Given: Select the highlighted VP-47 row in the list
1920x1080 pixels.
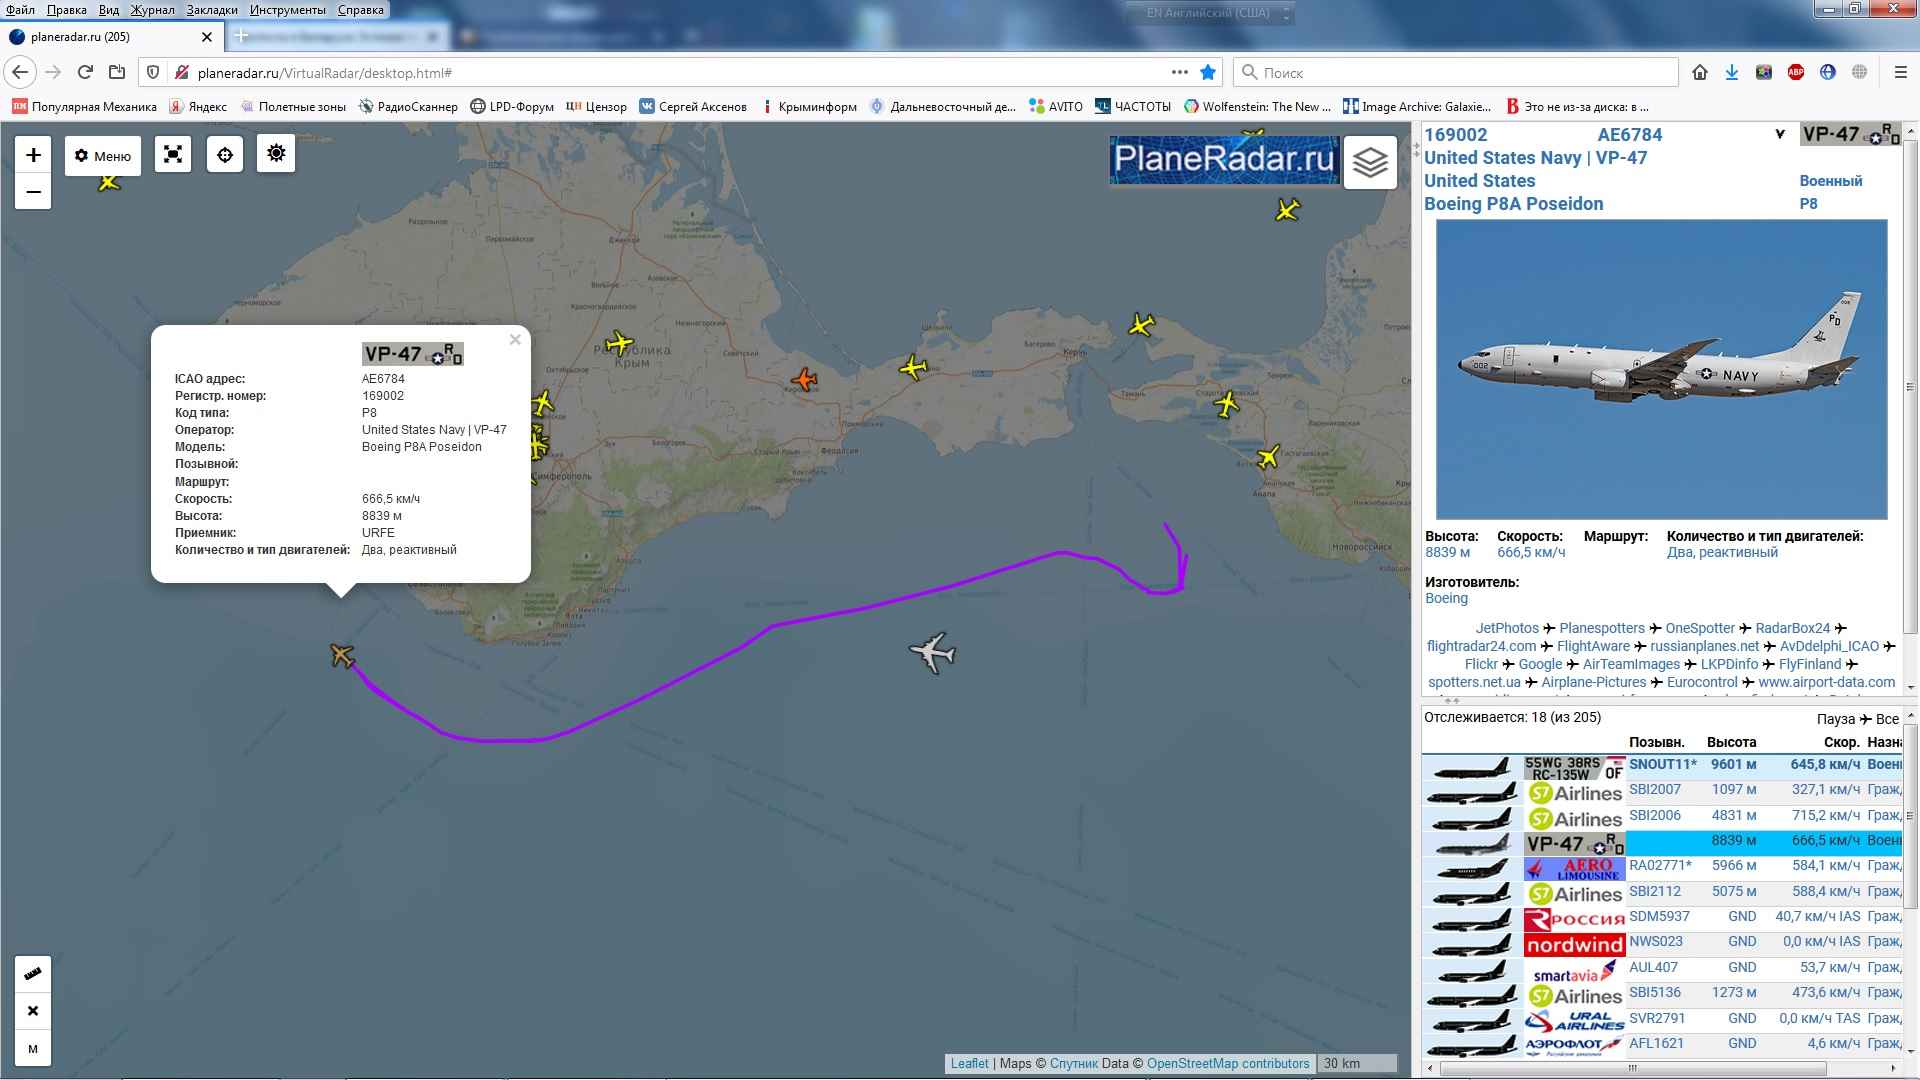Looking at the screenshot, I should click(1661, 843).
